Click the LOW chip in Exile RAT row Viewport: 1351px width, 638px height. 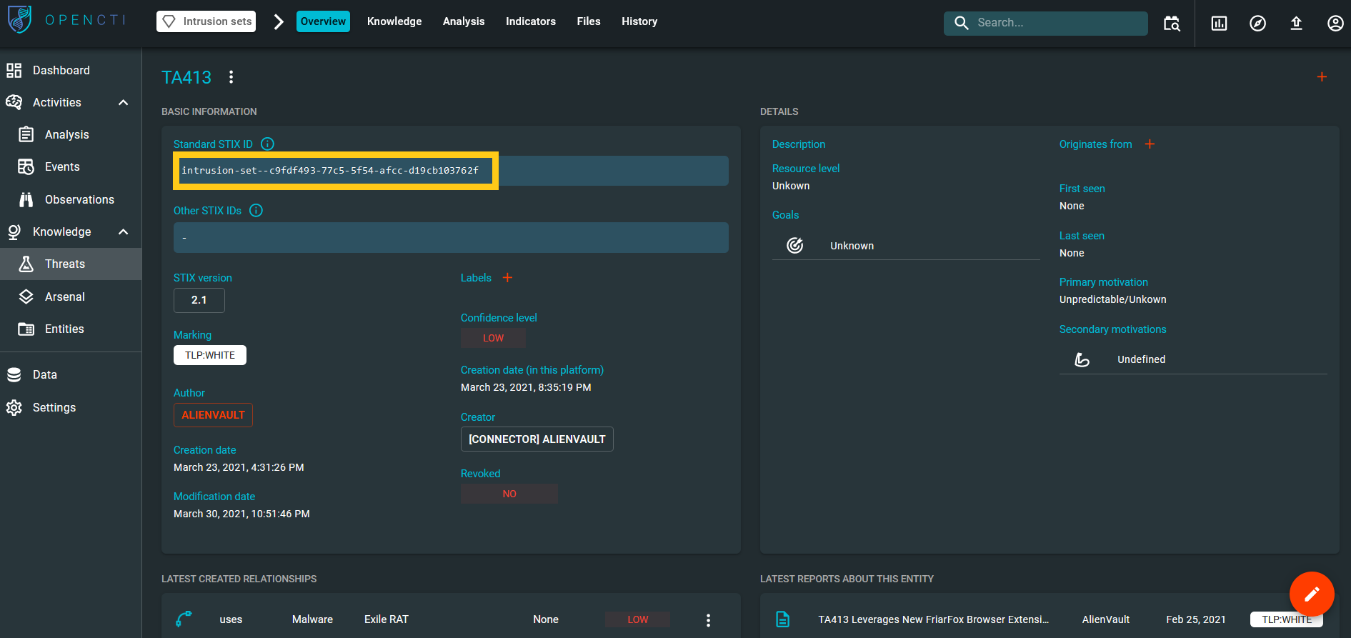tap(638, 619)
